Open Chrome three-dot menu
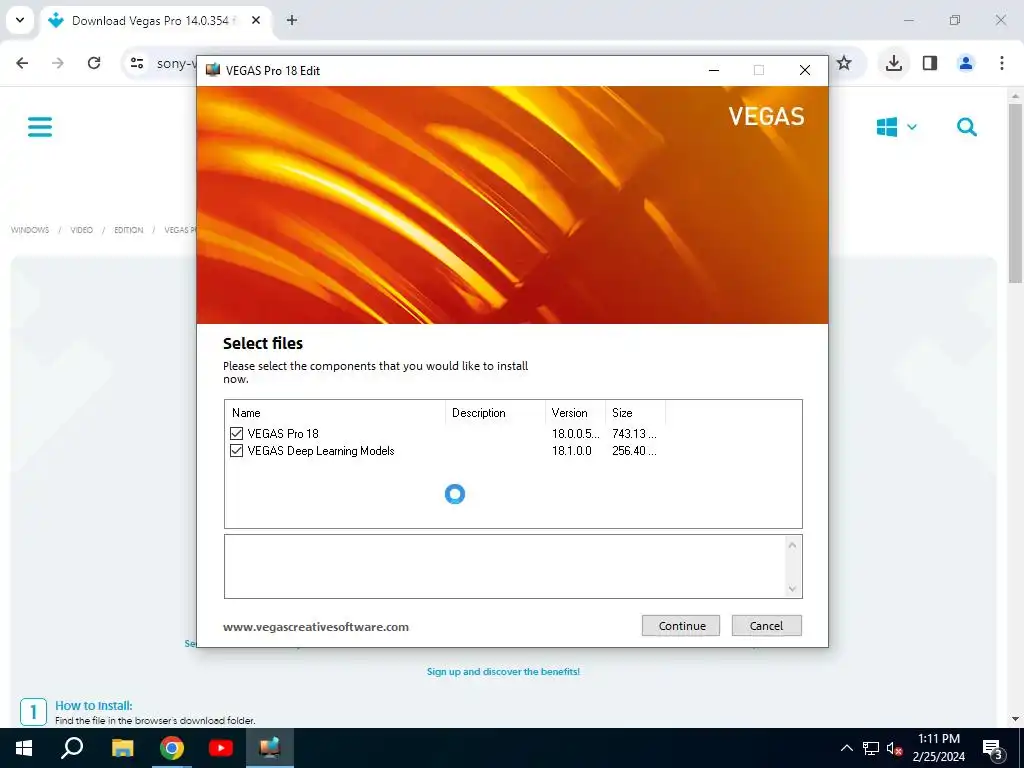The width and height of the screenshot is (1024, 768). click(x=1002, y=63)
